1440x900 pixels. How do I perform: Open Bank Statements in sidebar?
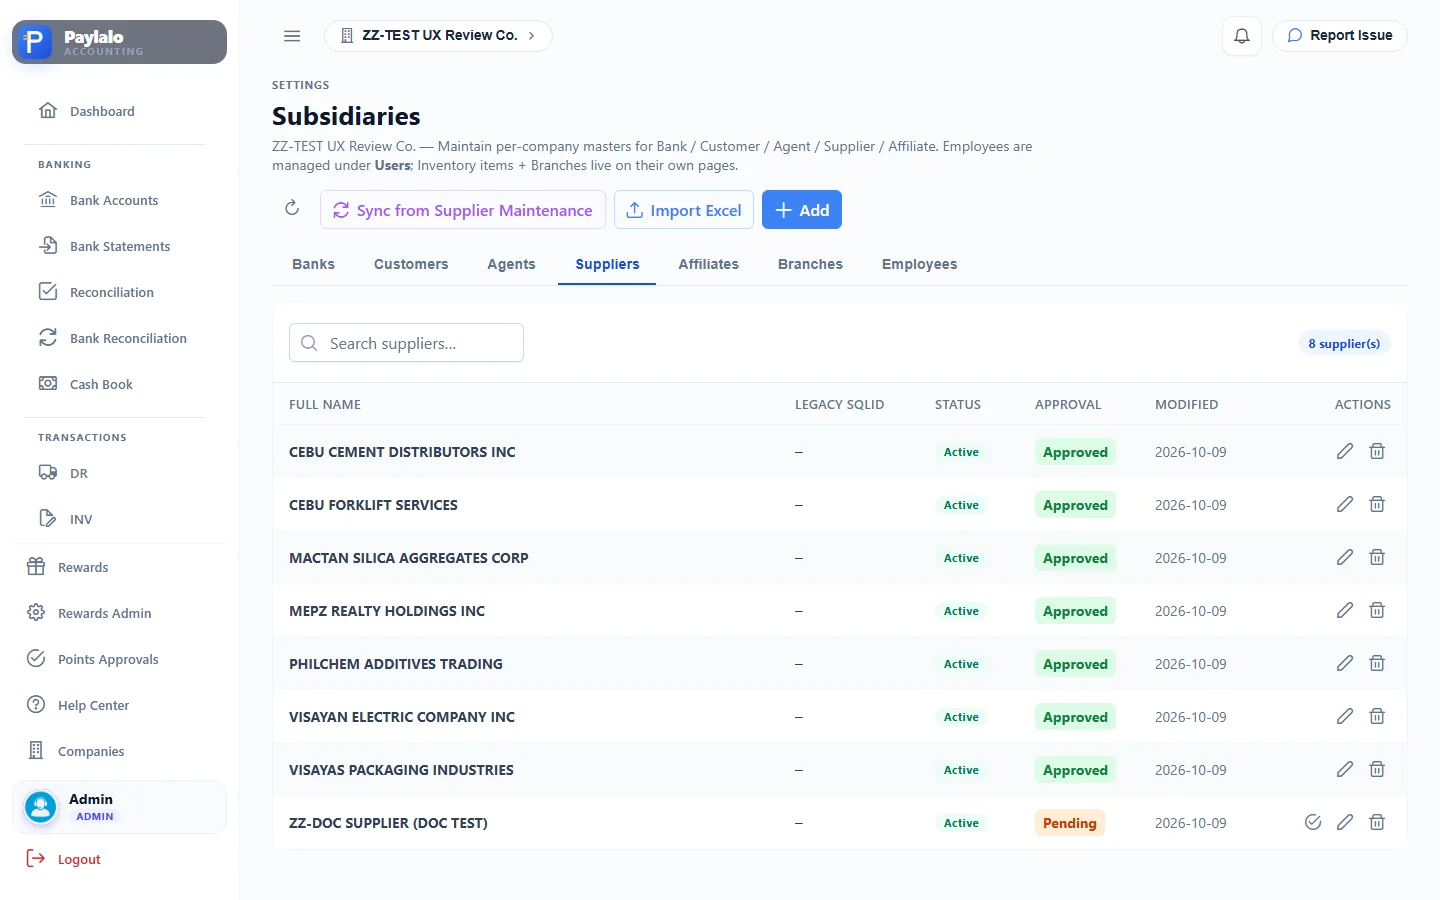tap(115, 246)
